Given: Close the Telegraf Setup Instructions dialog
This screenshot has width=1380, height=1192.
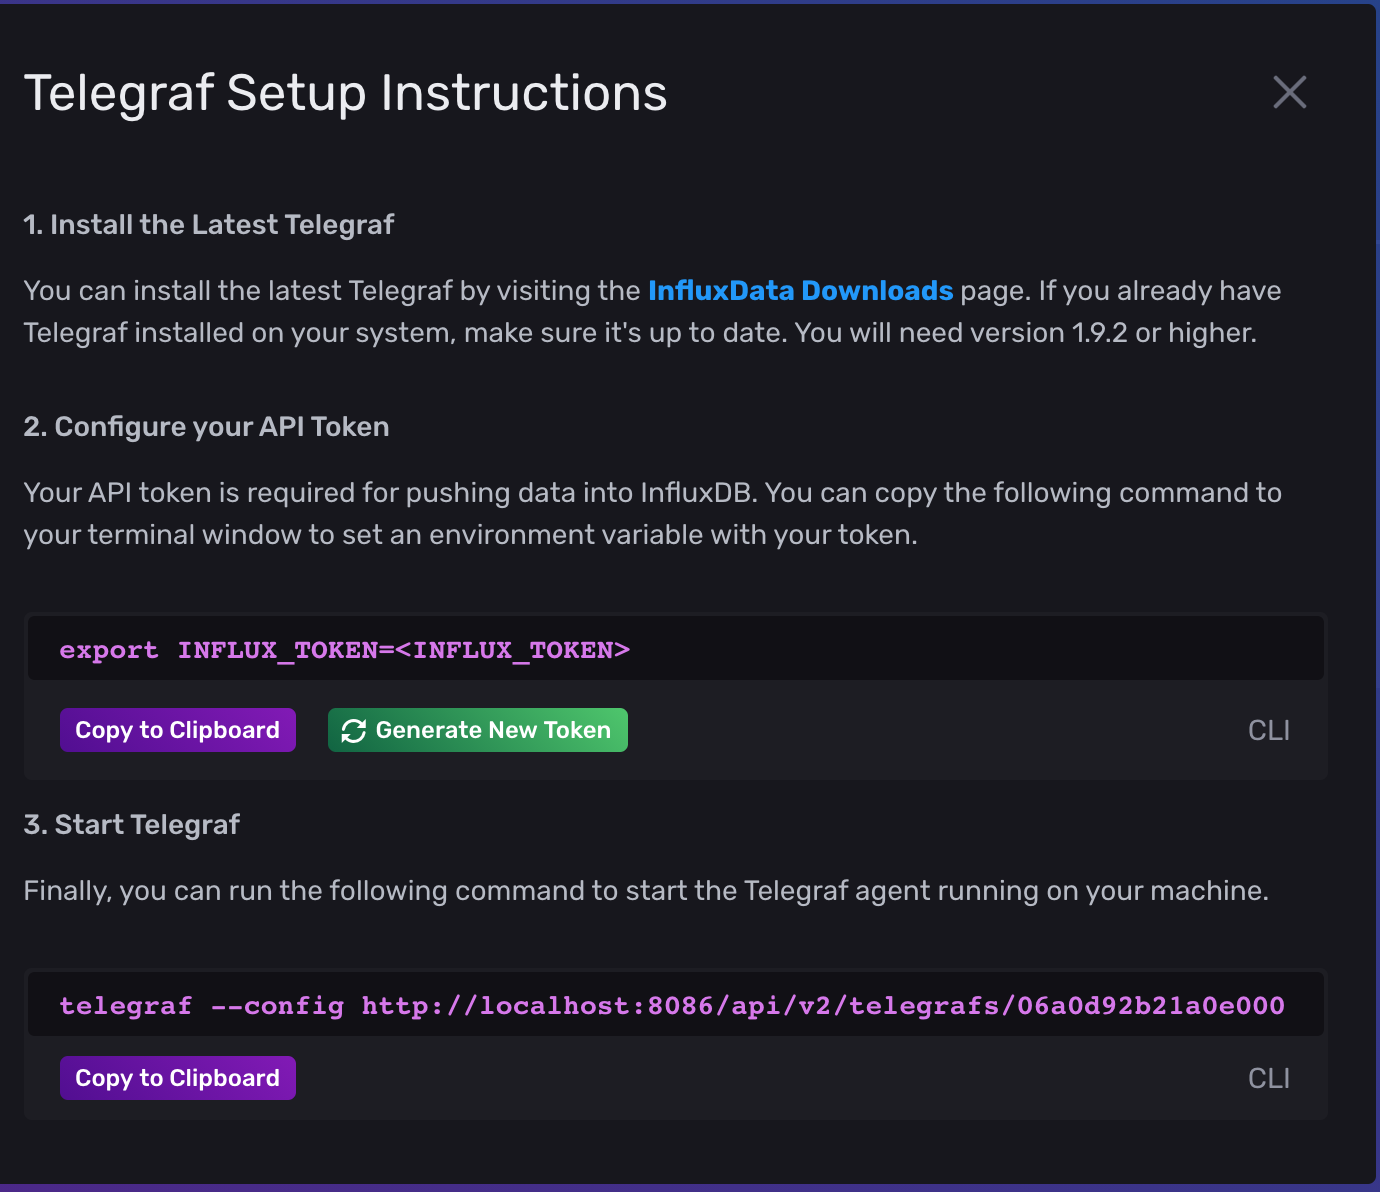Looking at the screenshot, I should [1289, 92].
